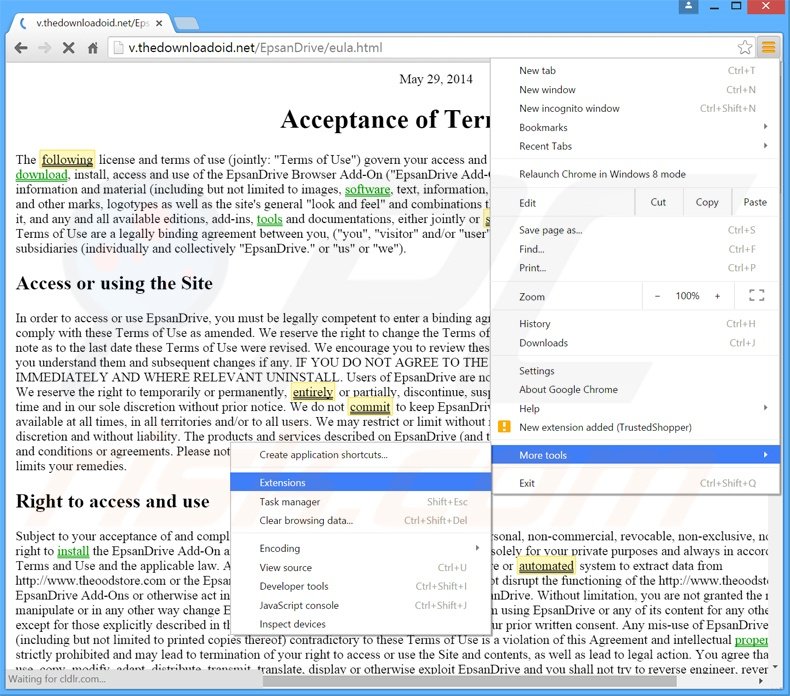Screen dimensions: 790x696
Task: Click the vertical scrollbar down arrow
Action: click(775, 666)
